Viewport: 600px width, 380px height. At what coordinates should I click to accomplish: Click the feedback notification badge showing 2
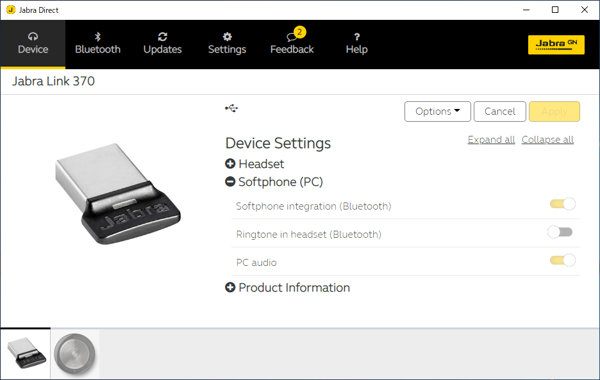pyautogui.click(x=300, y=32)
